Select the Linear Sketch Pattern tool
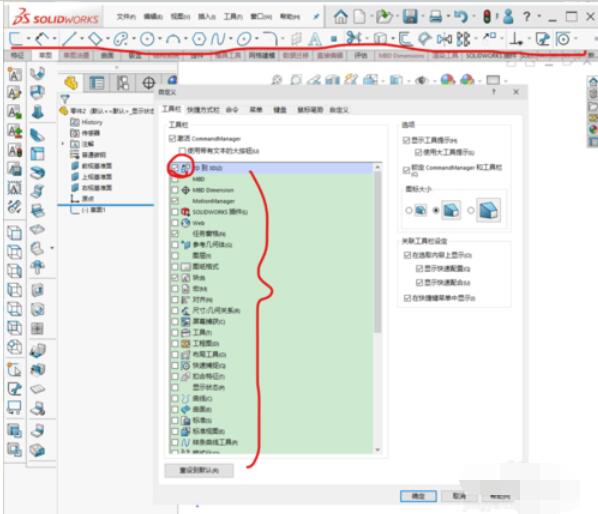This screenshot has height=514, width=598. (x=463, y=39)
